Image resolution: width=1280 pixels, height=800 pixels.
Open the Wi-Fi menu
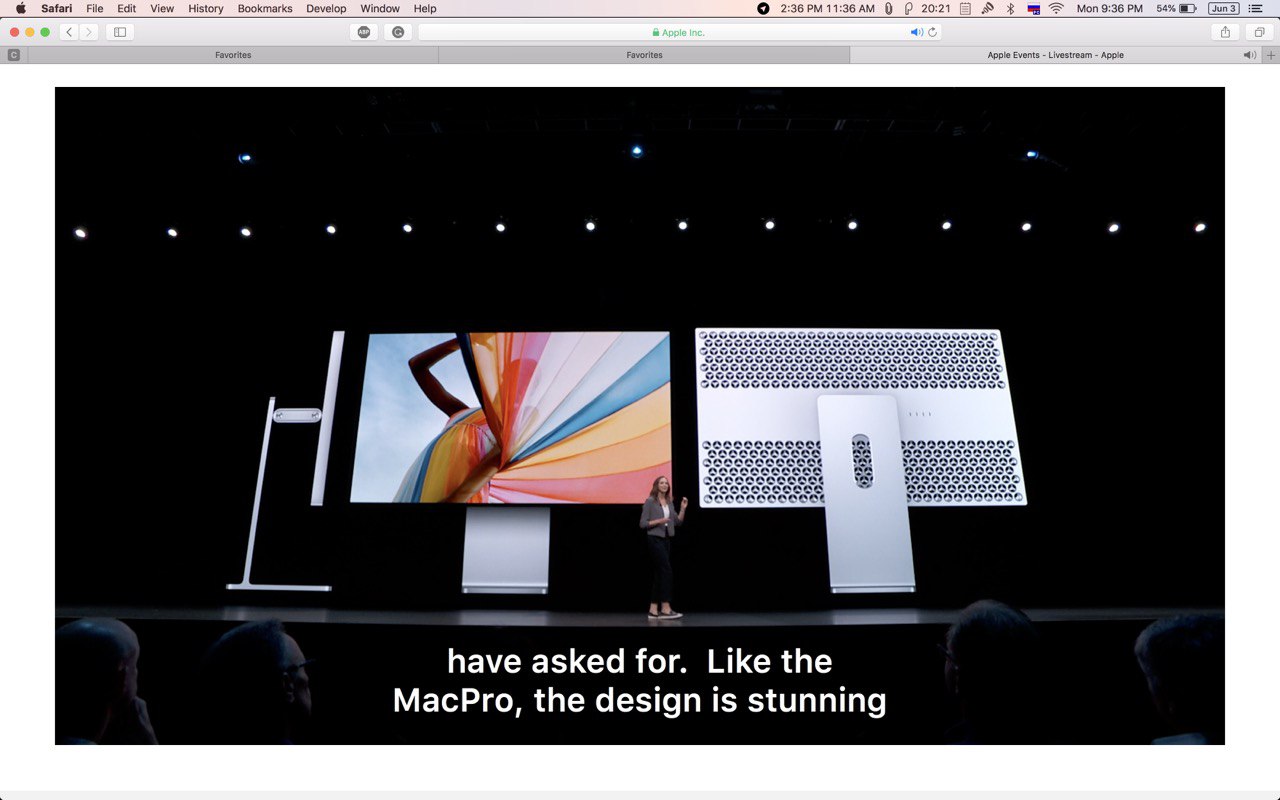click(x=1057, y=8)
